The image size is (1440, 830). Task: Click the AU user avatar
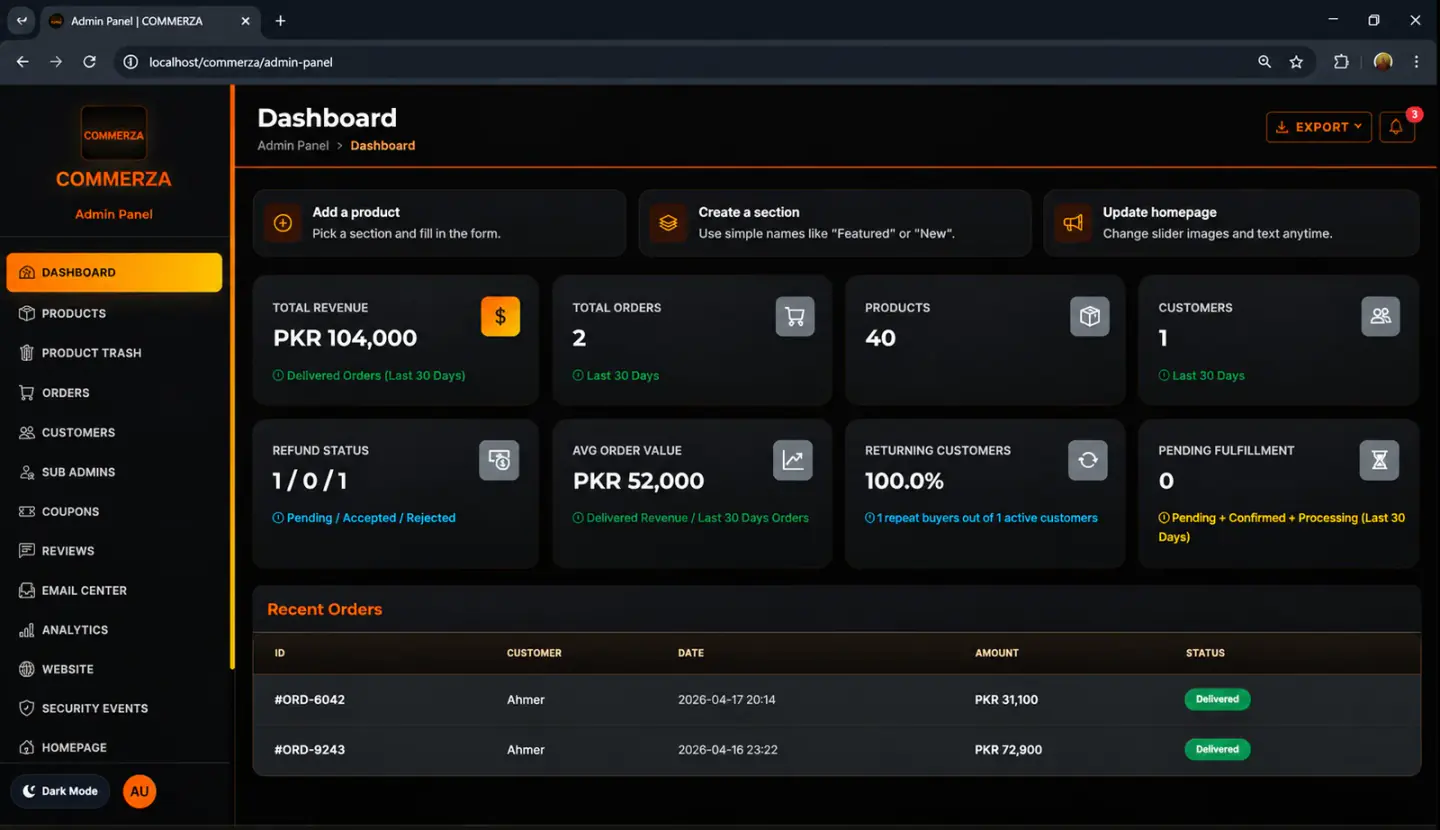(x=139, y=791)
